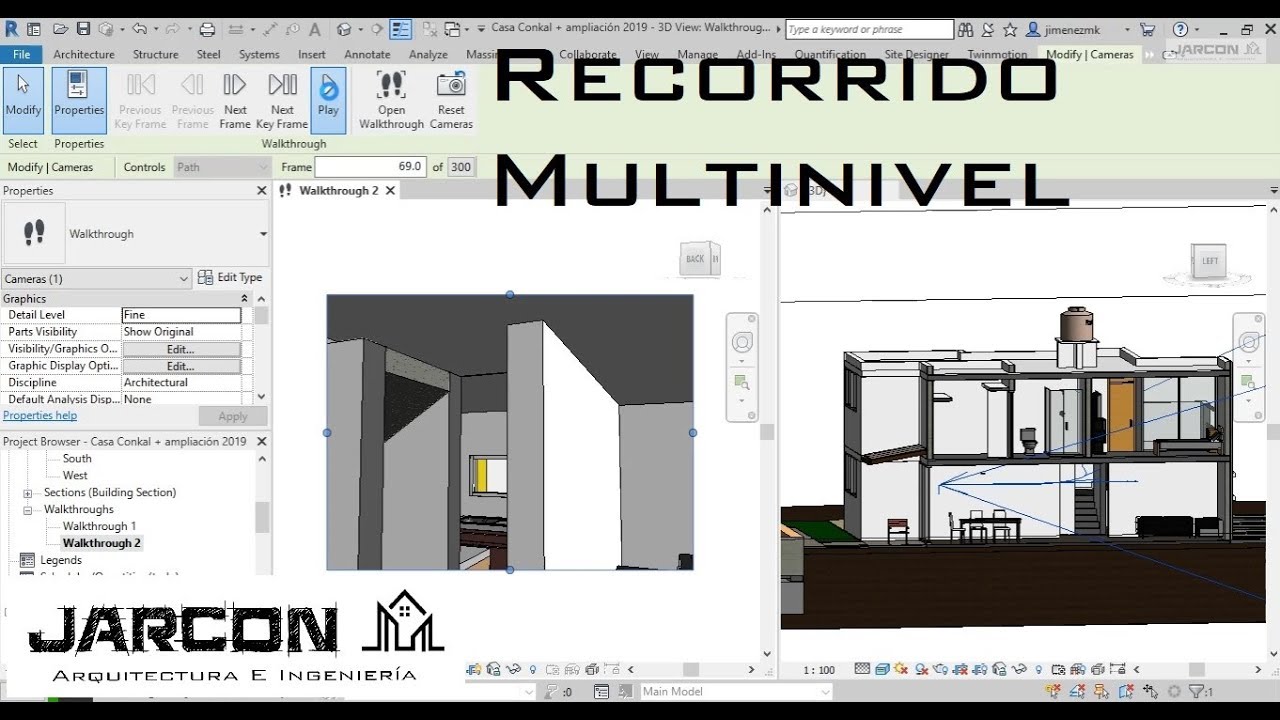Screen dimensions: 1280x720
Task: Click the Frame number input field
Action: pyautogui.click(x=371, y=167)
